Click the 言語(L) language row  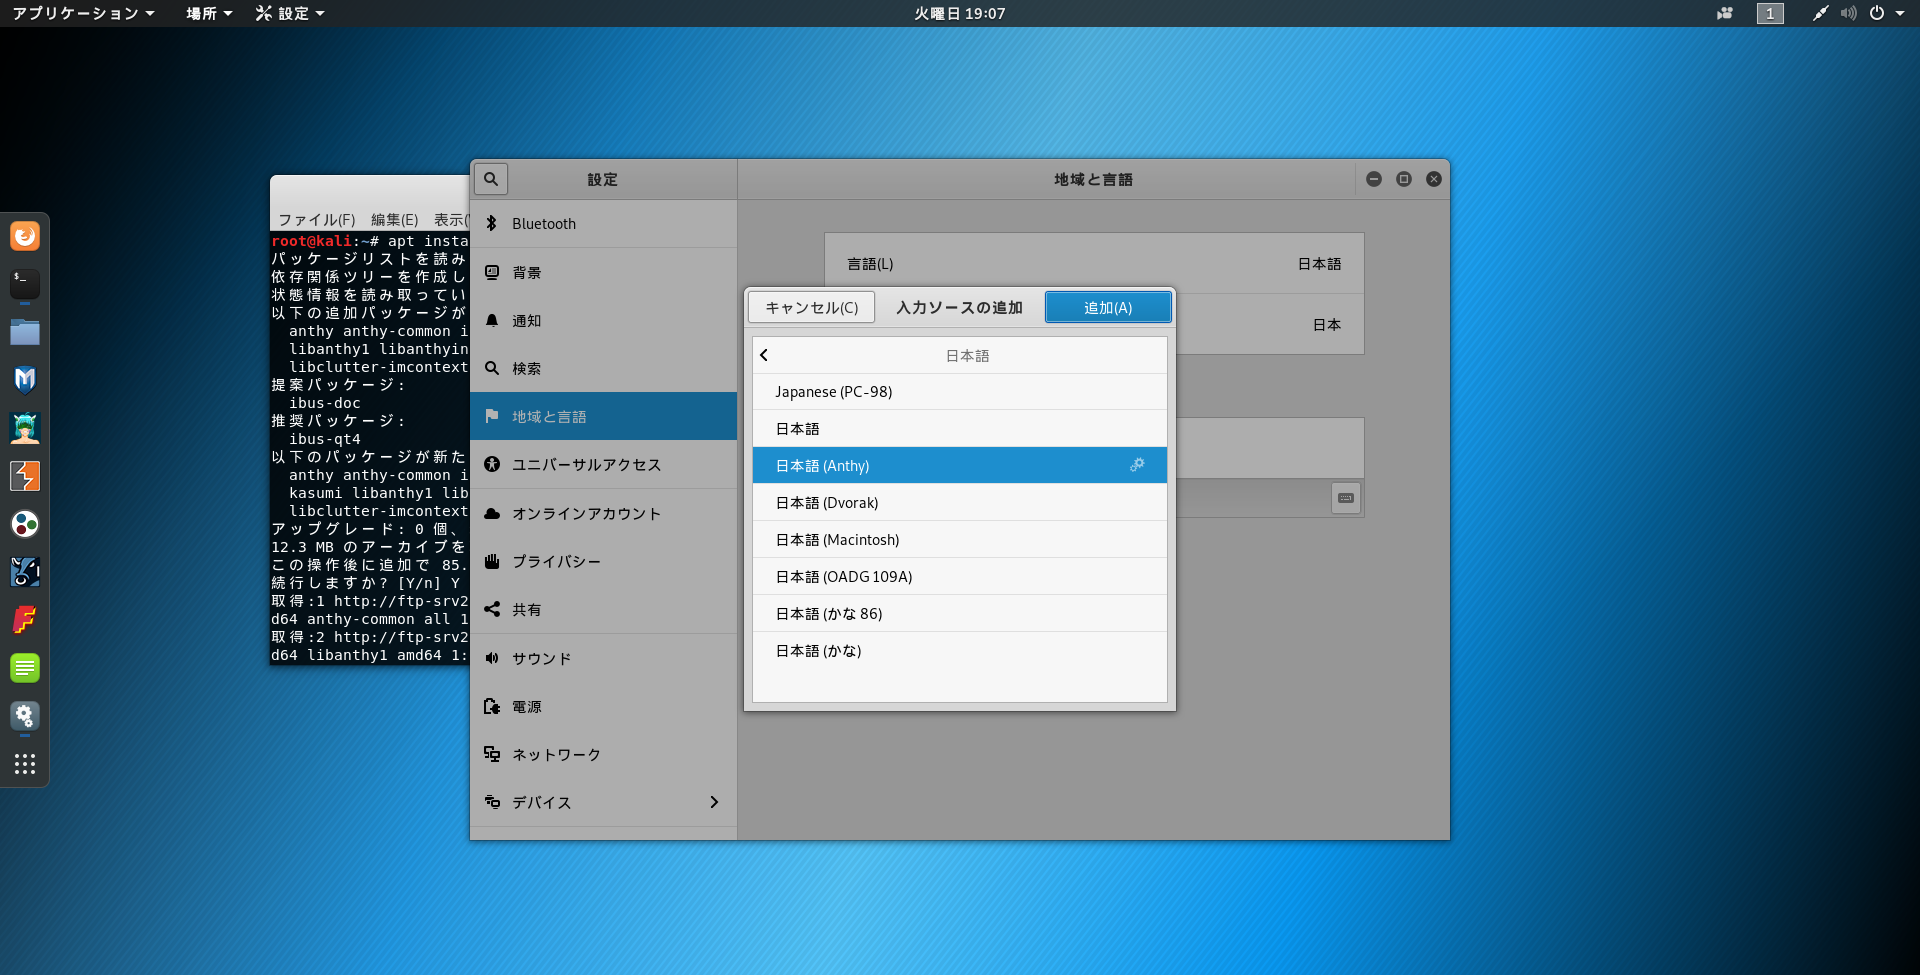(1094, 264)
